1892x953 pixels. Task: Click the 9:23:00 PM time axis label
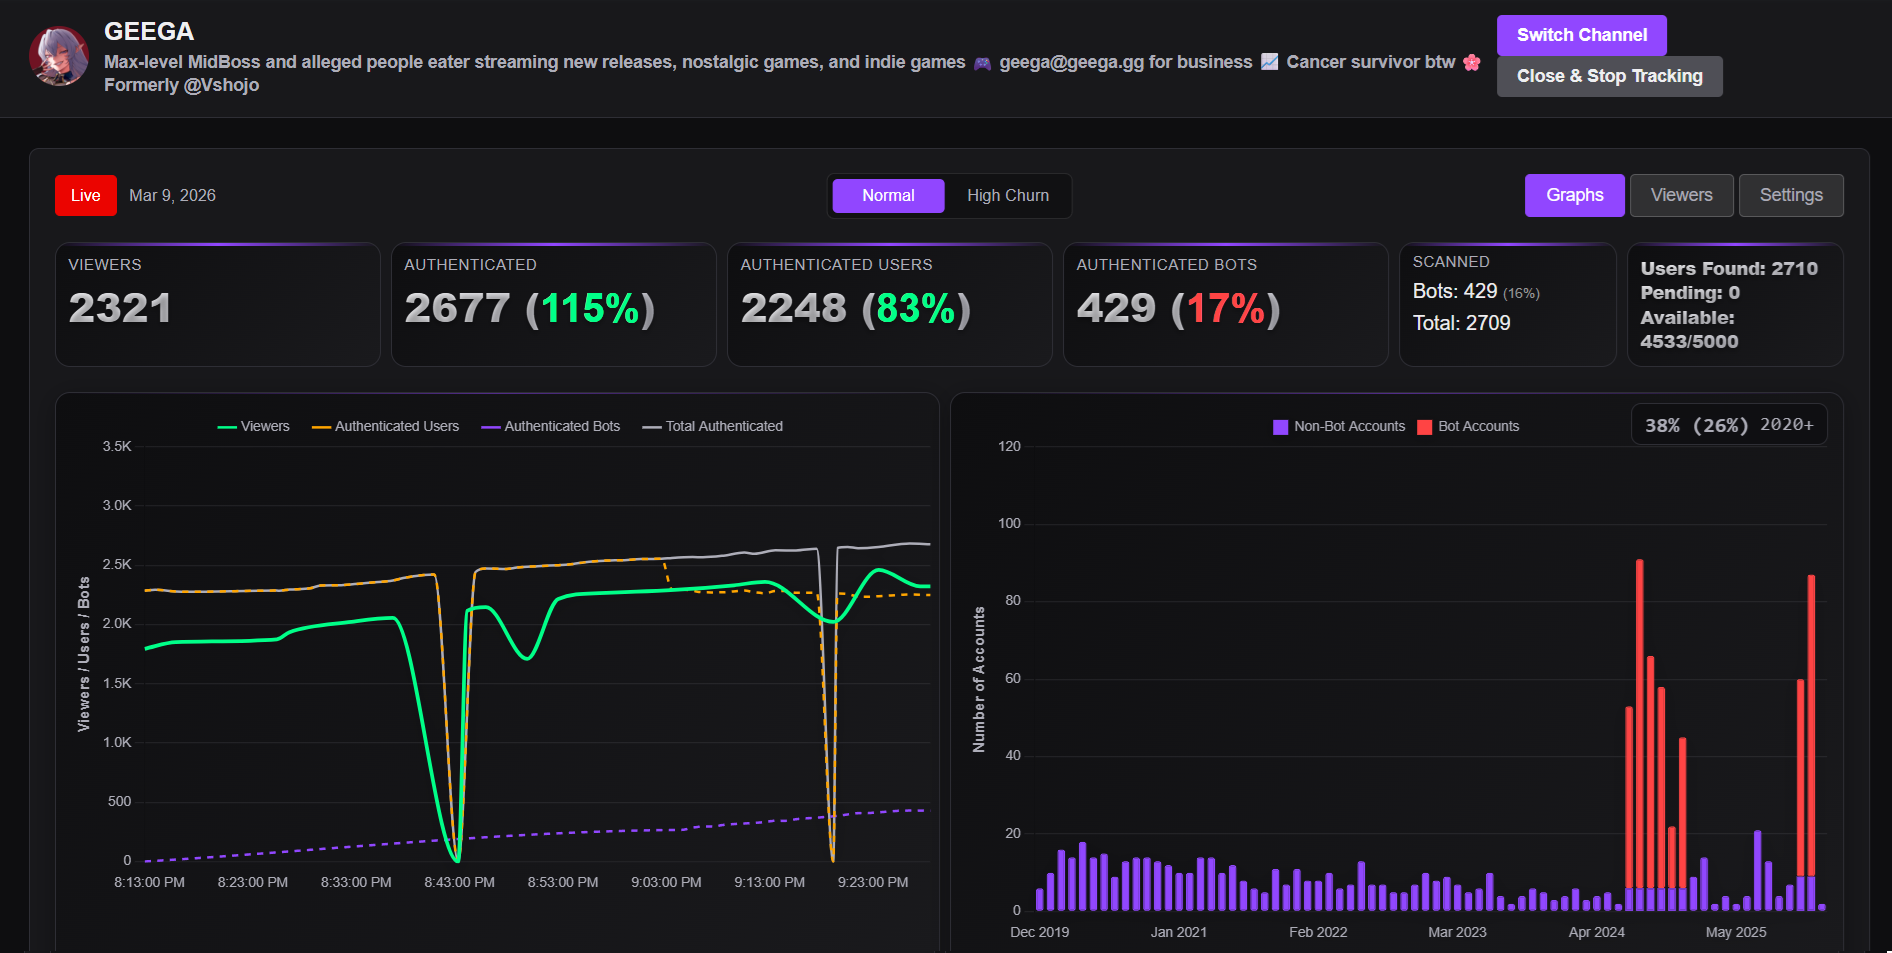[x=873, y=882]
